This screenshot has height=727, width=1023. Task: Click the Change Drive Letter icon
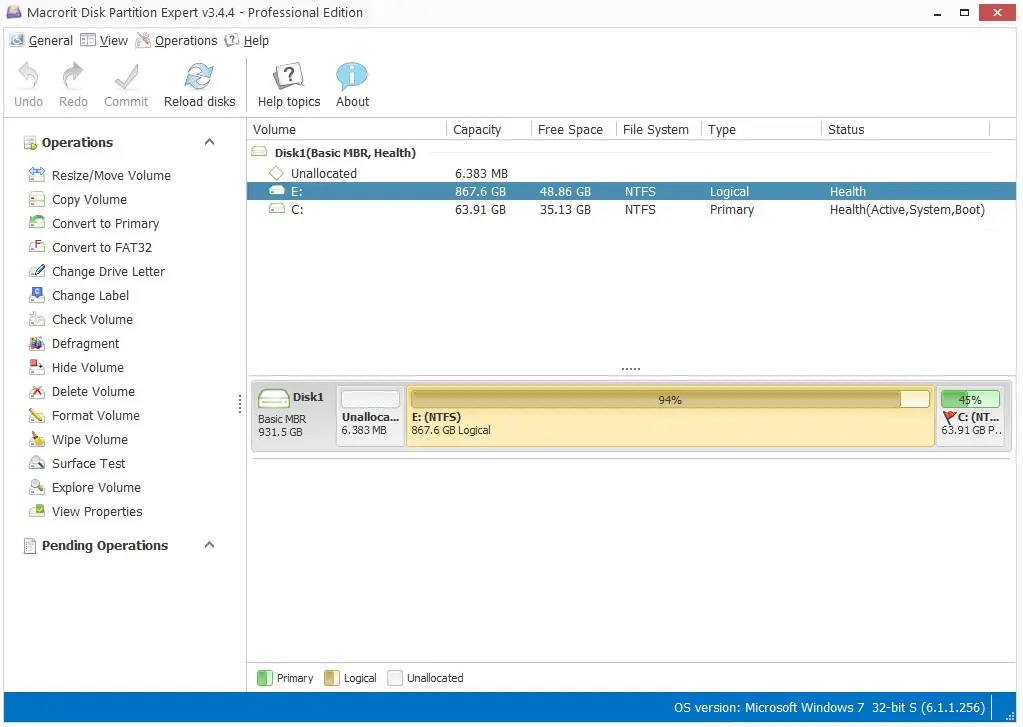37,271
